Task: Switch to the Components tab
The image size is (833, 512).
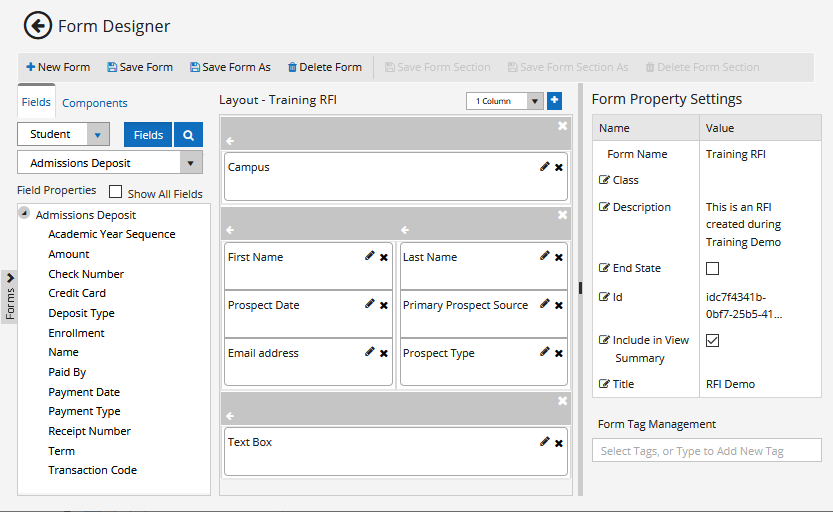Action: 95,103
